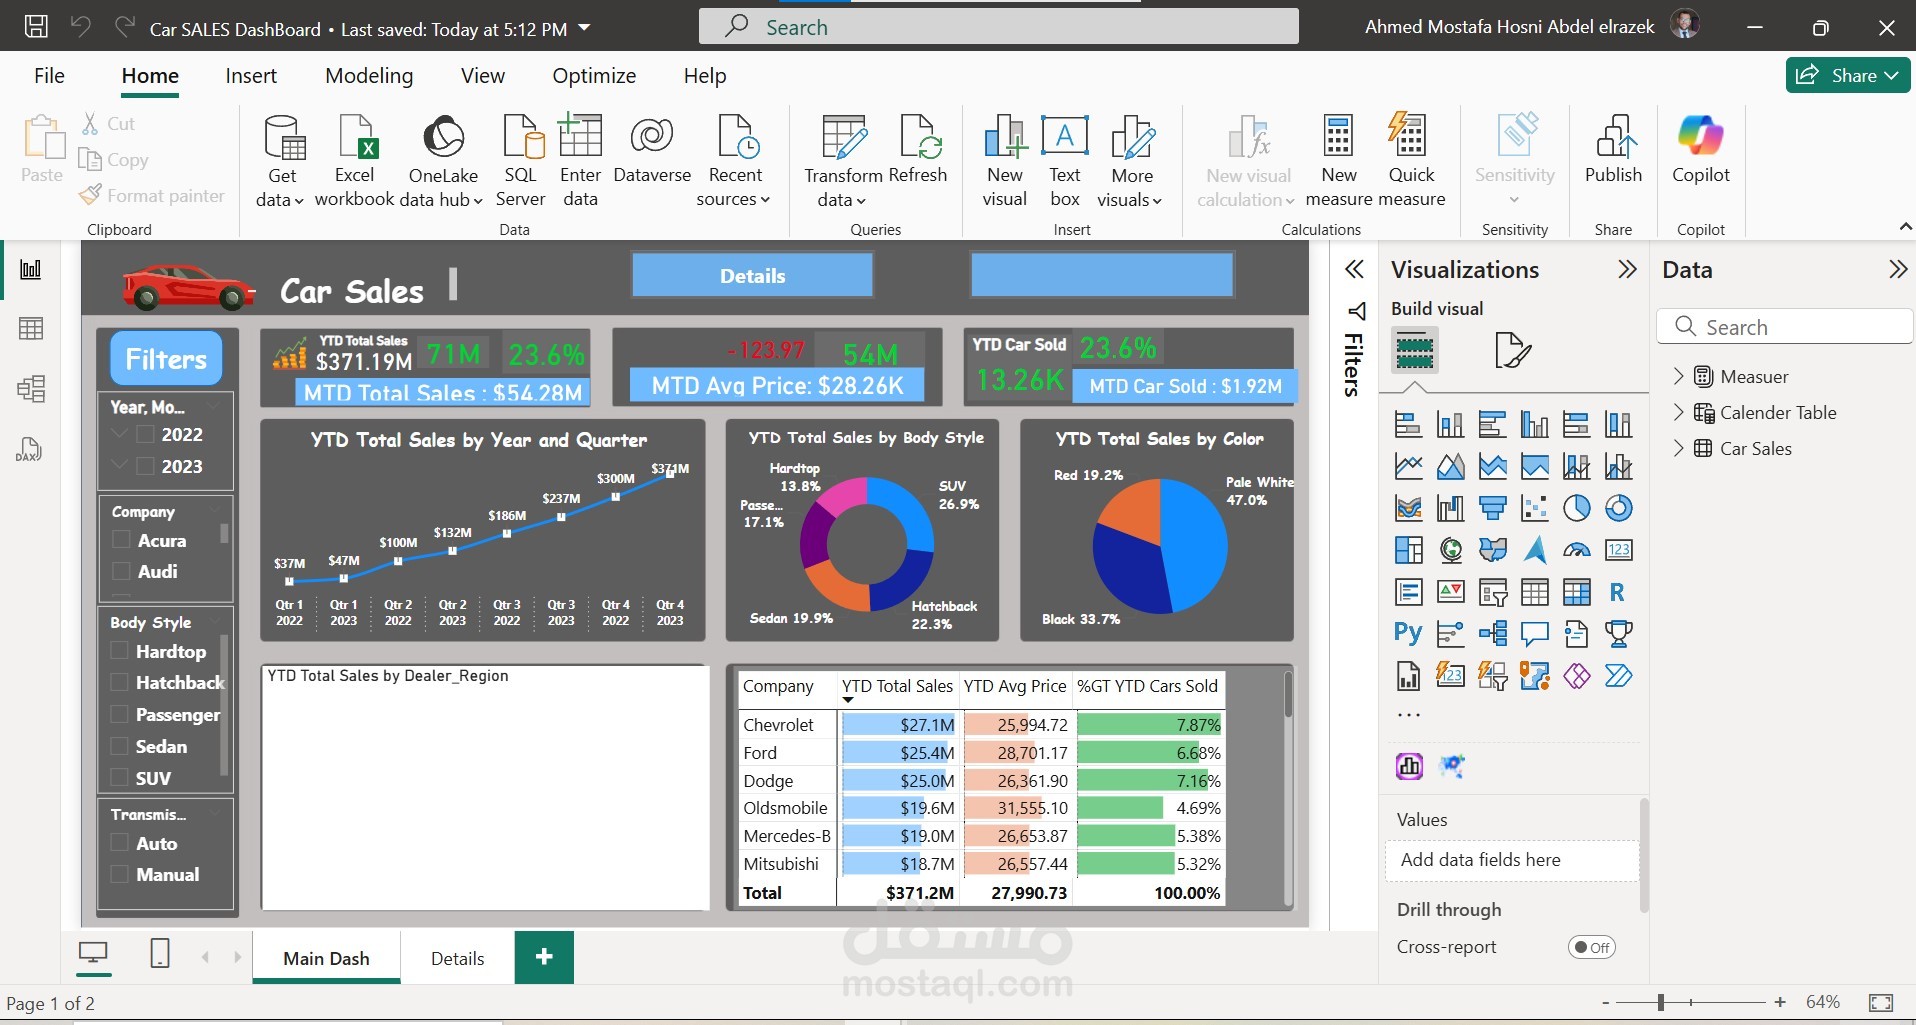
Task: Click the blue Details navigation button
Action: pyautogui.click(x=752, y=276)
